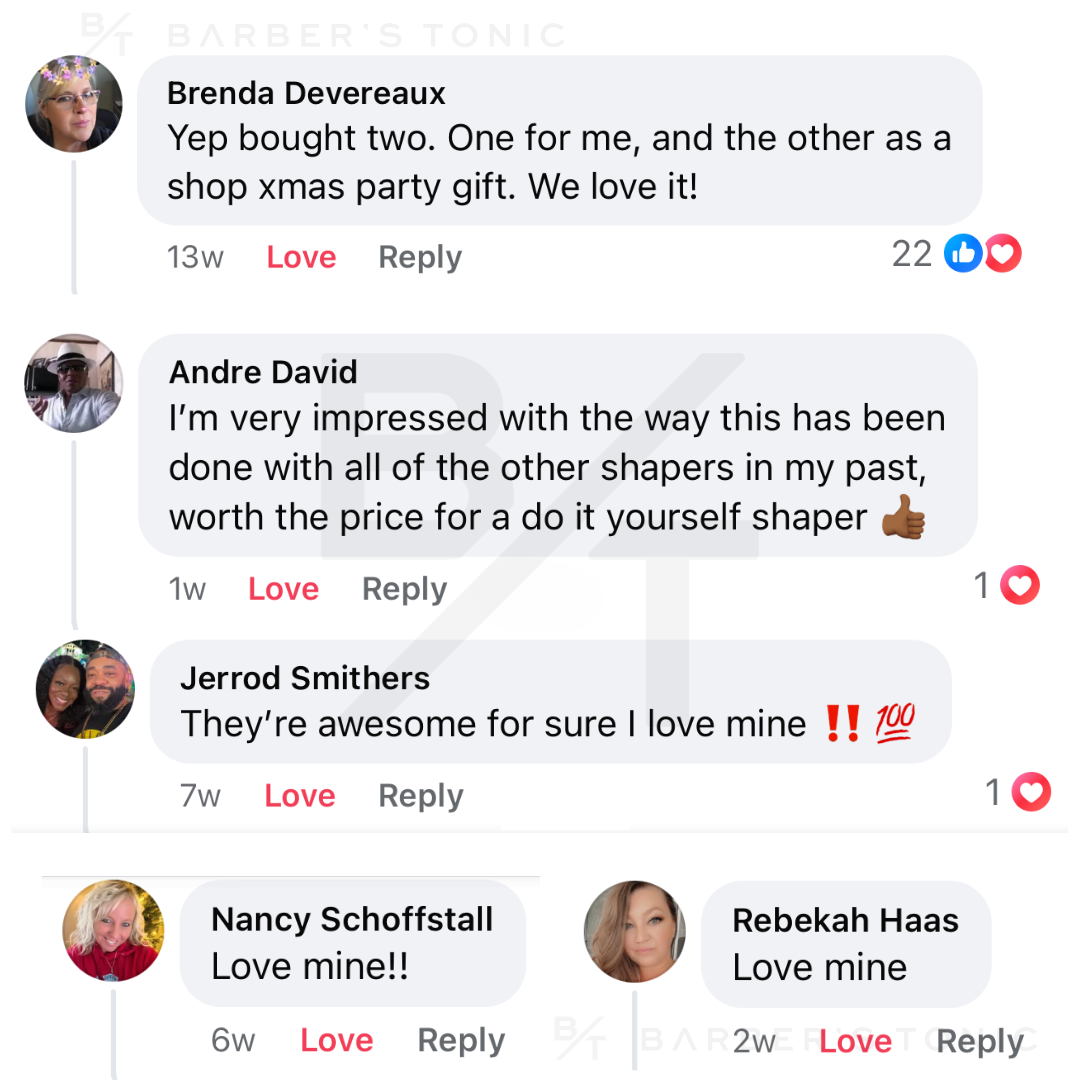Viewport: 1080px width, 1080px height.
Task: Reply to Nancy Schoffstall's comment
Action: pos(461,1040)
